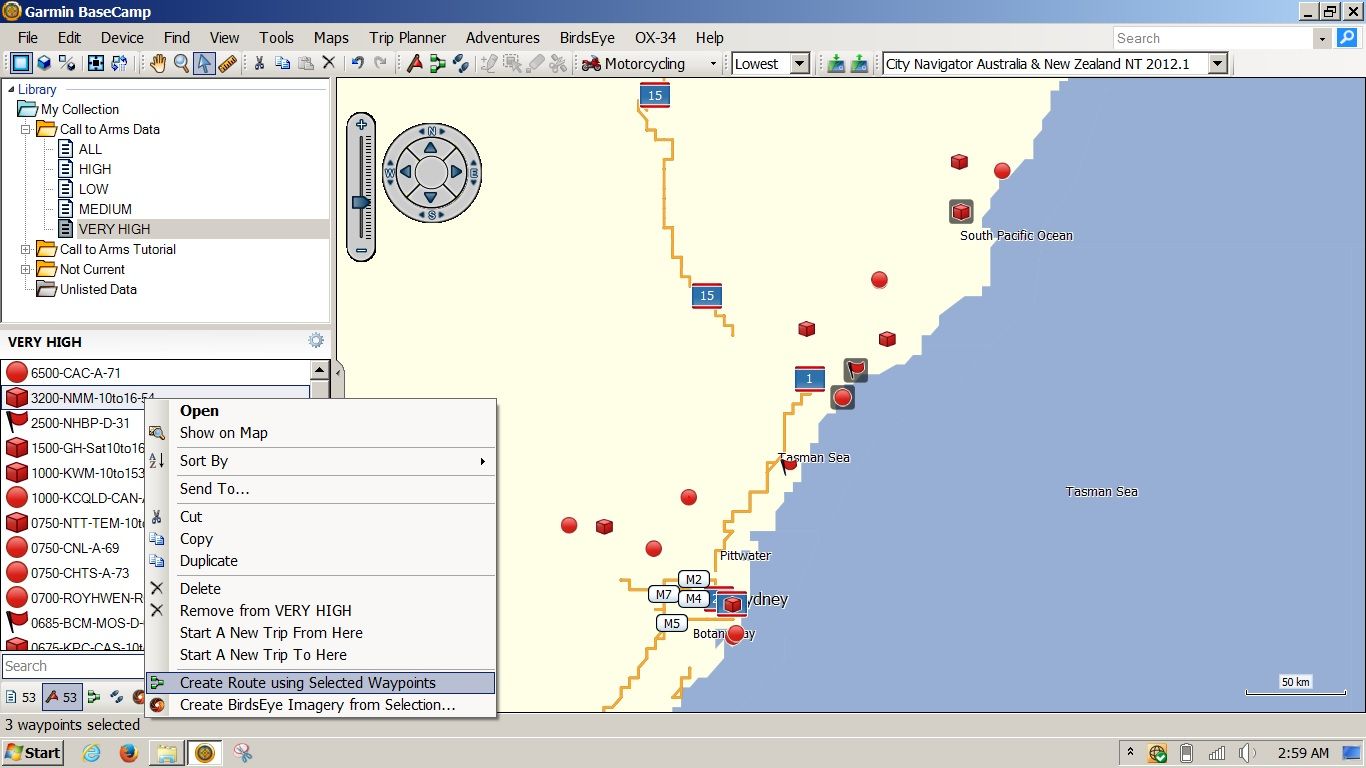Select waypoint 0750-CNL-A-69 in list
The width and height of the screenshot is (1366, 768).
tap(74, 548)
